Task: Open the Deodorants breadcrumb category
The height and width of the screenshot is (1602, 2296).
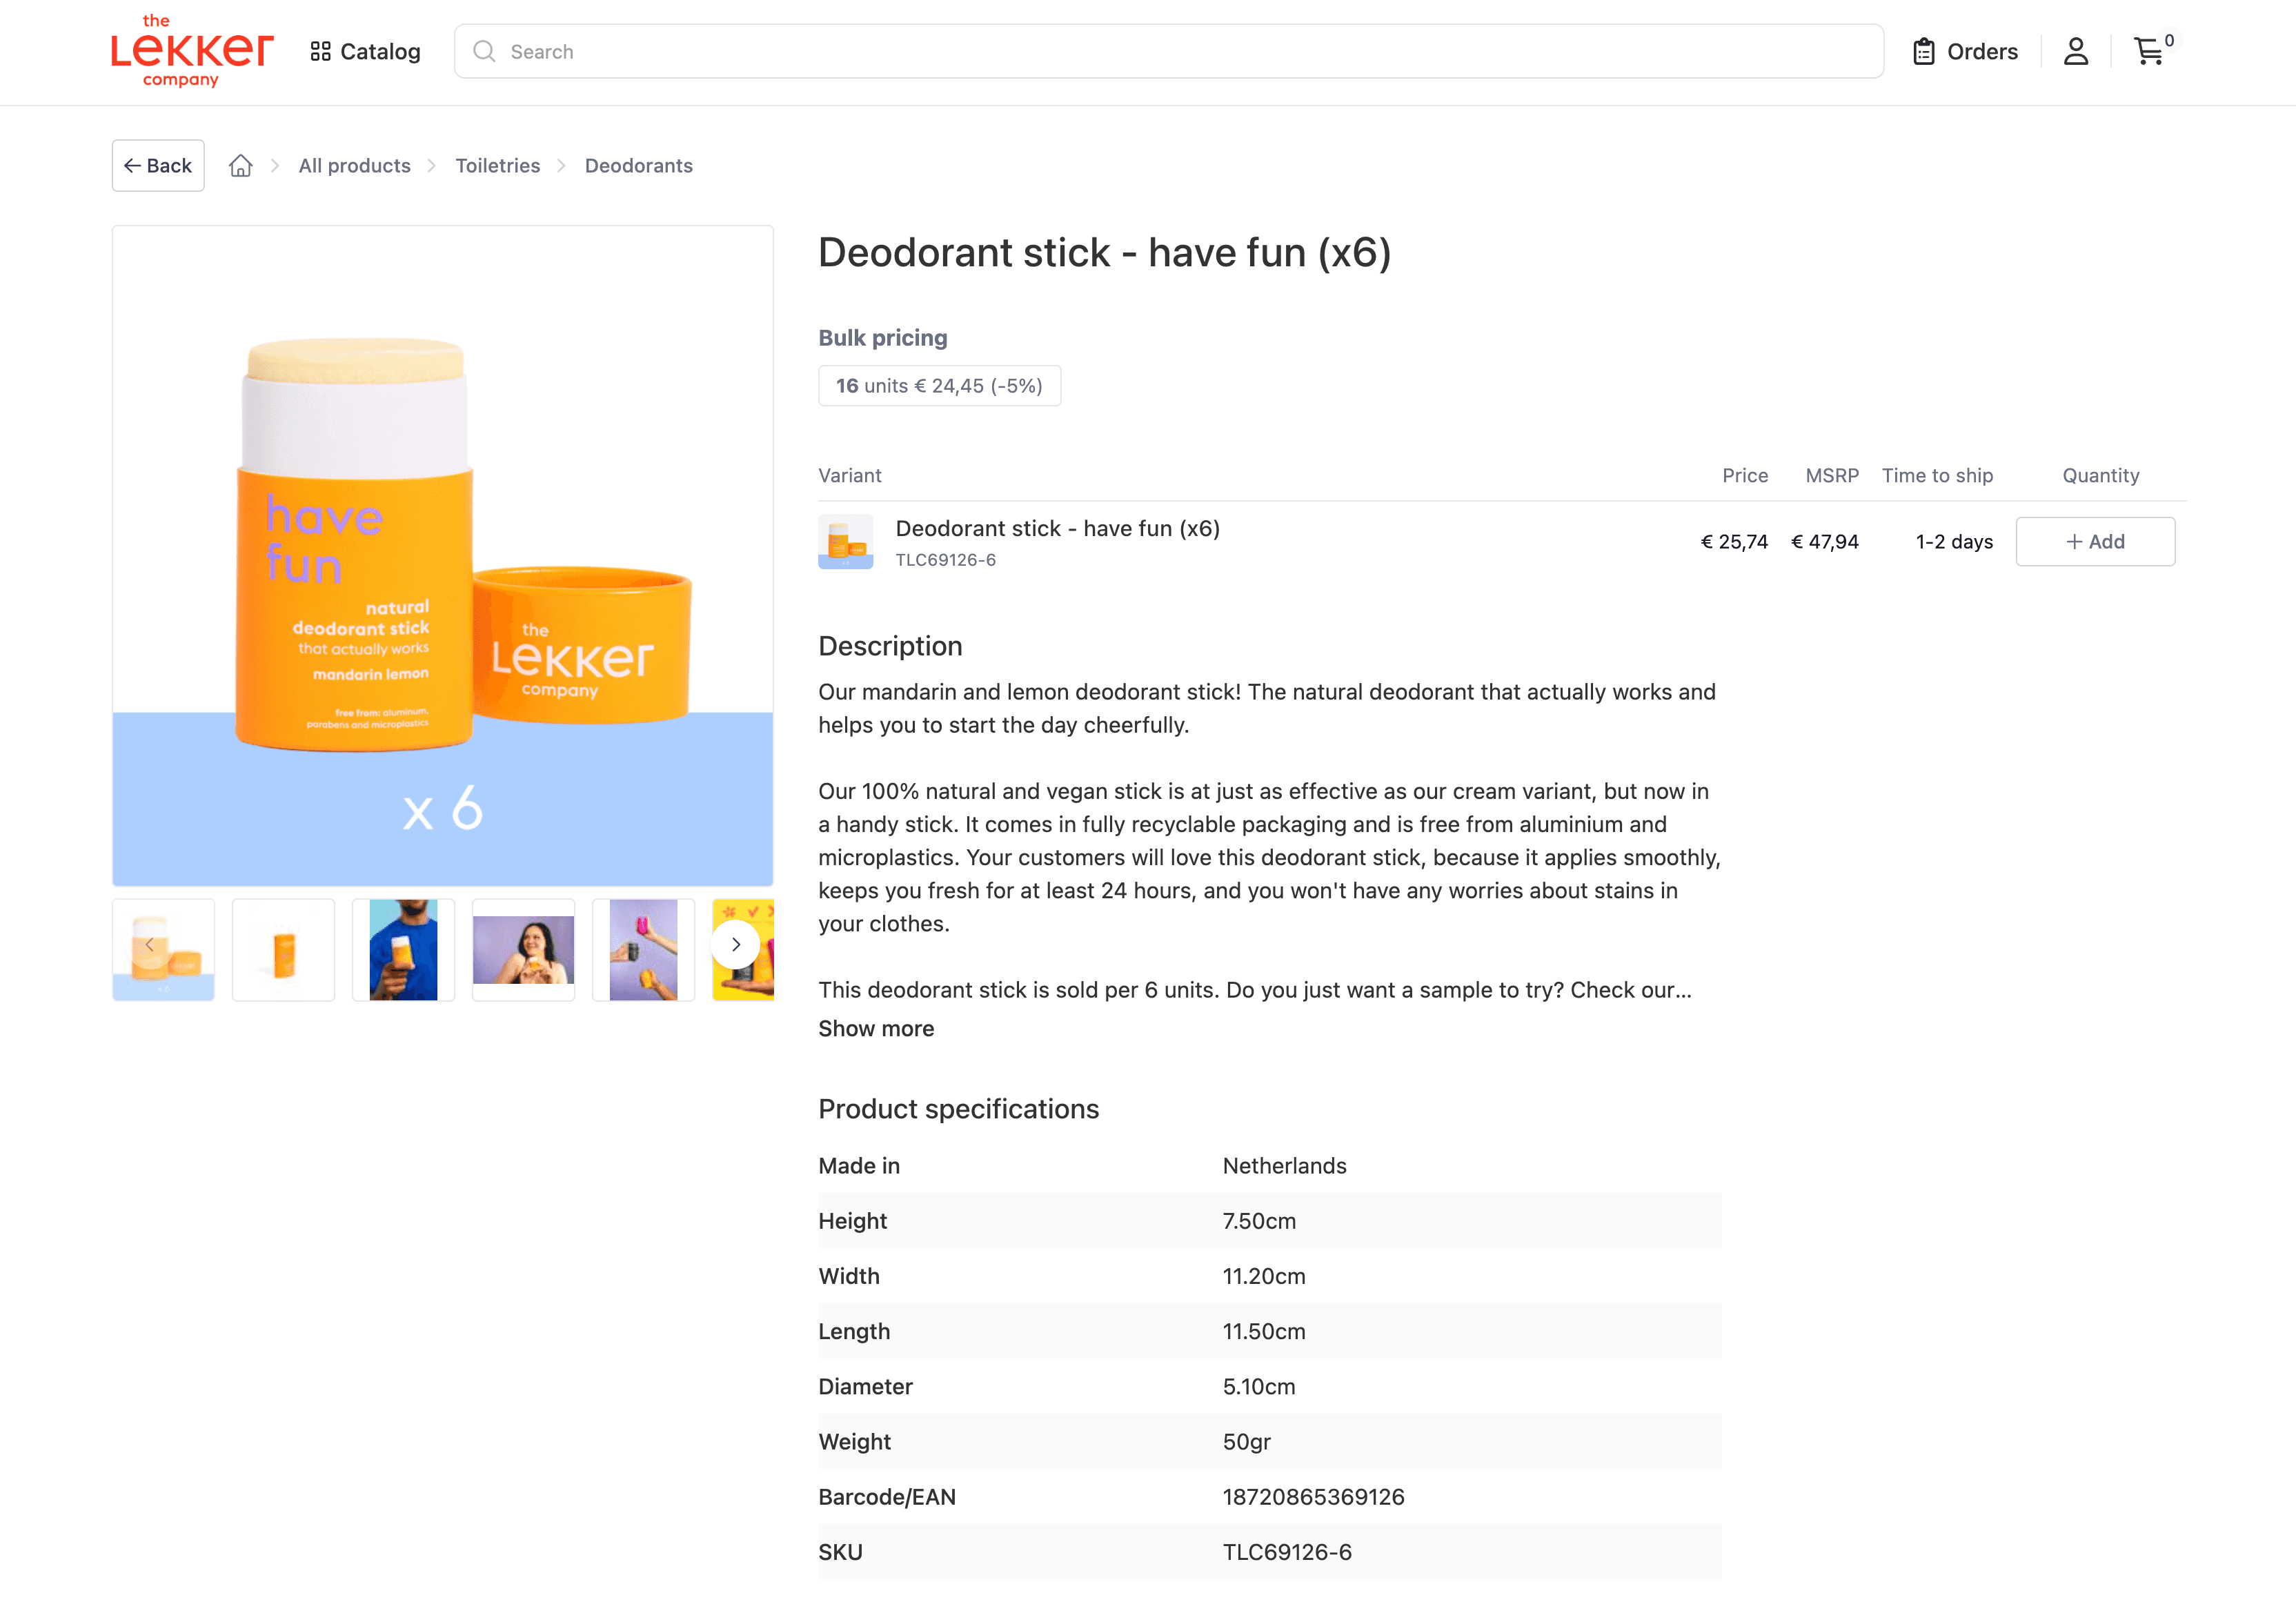Action: [638, 165]
